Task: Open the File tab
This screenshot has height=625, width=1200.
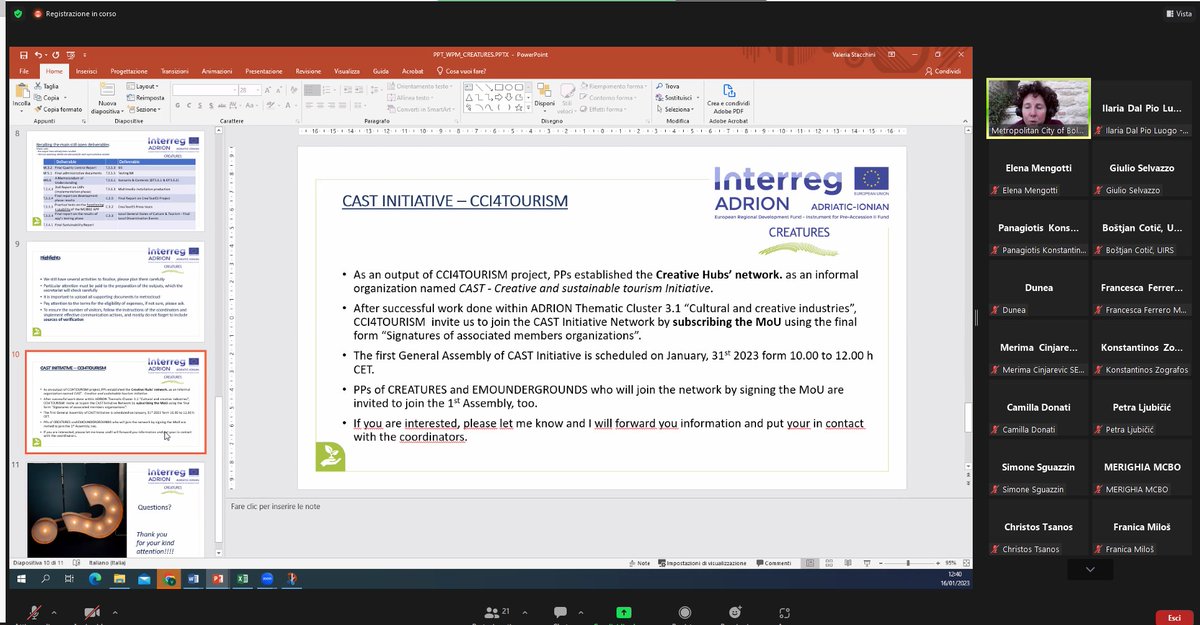Action: 25,71
